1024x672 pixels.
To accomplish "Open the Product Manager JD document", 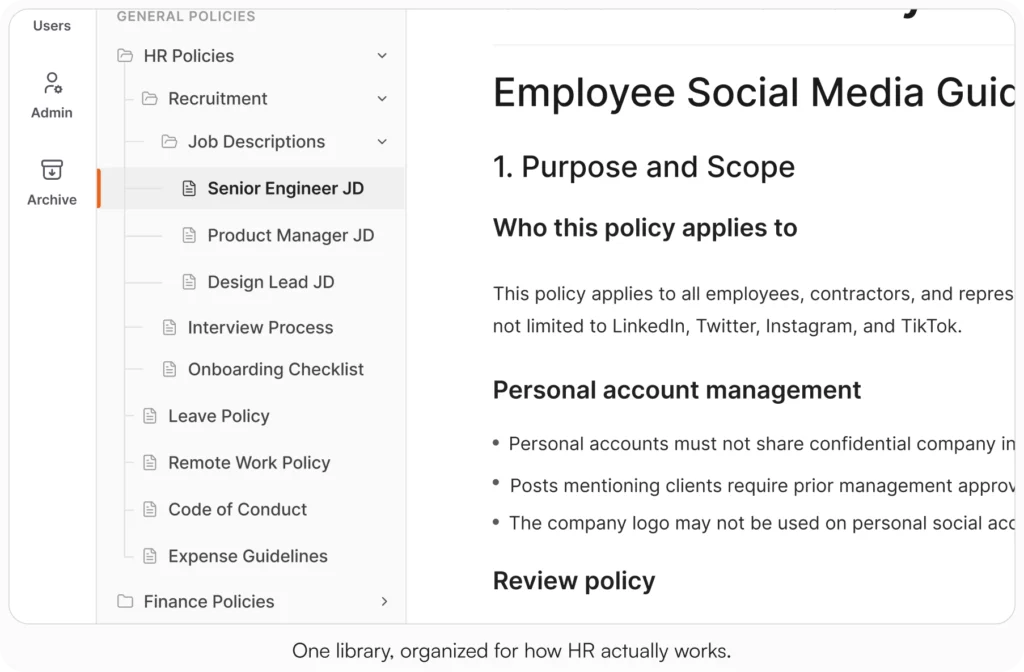I will 291,235.
